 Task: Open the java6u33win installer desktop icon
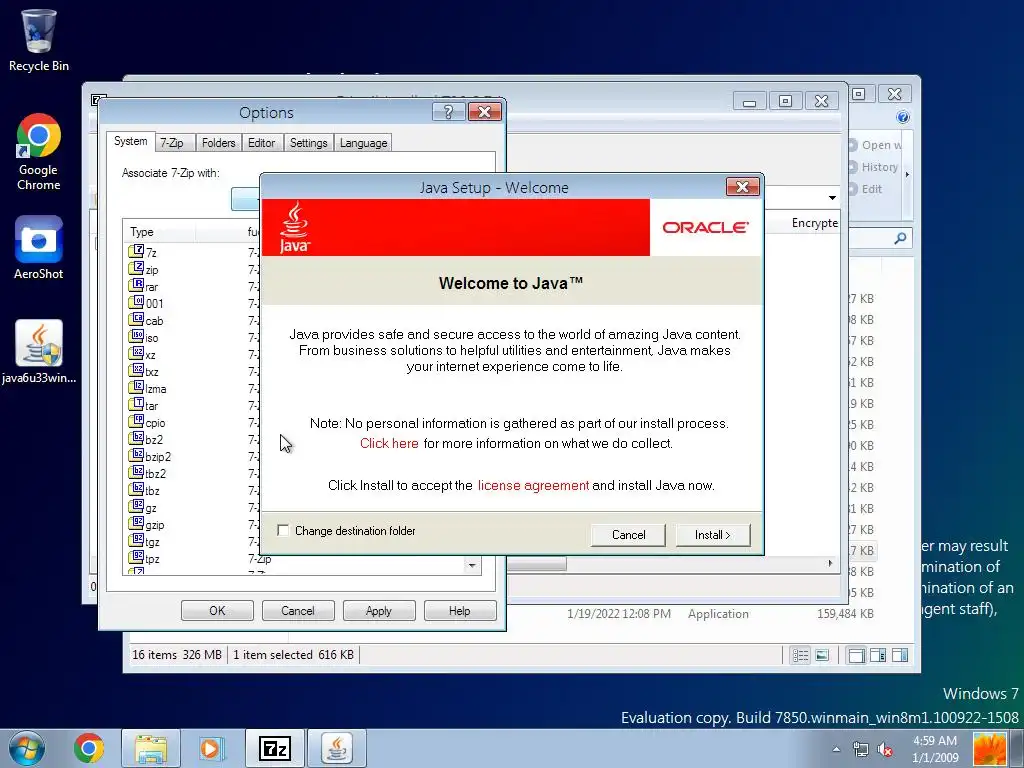point(38,351)
